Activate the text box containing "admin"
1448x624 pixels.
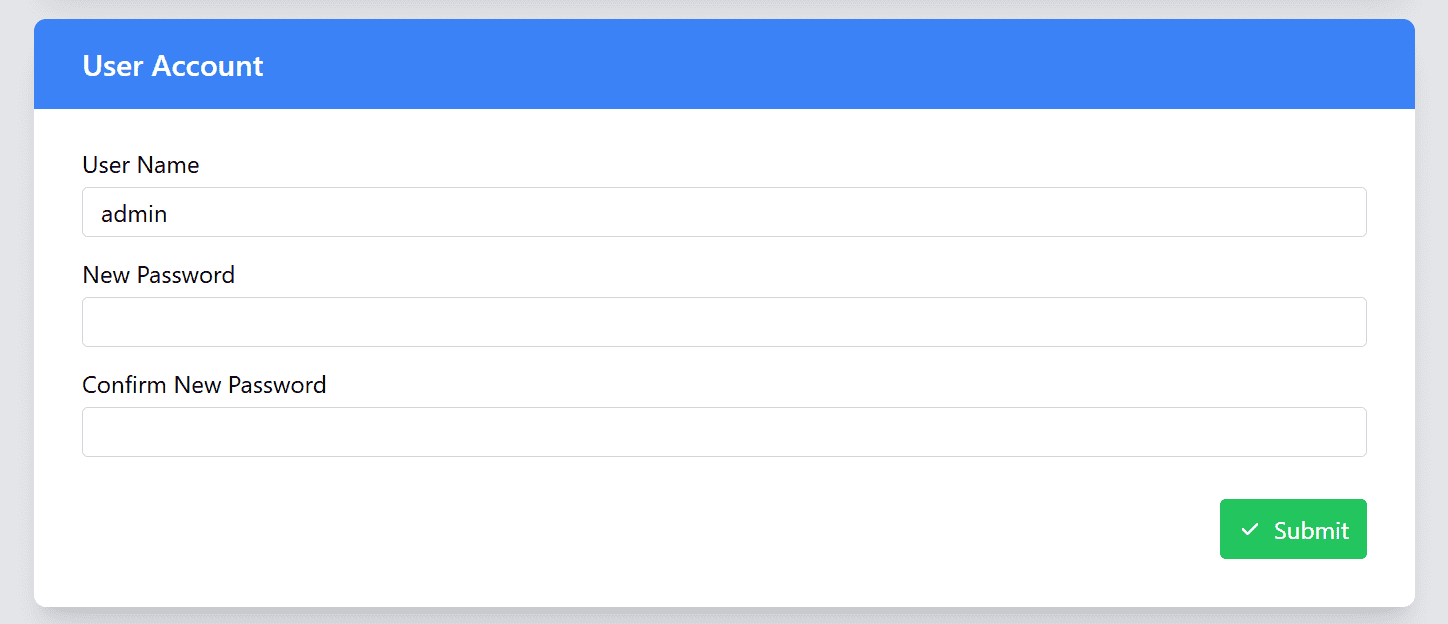pos(724,212)
